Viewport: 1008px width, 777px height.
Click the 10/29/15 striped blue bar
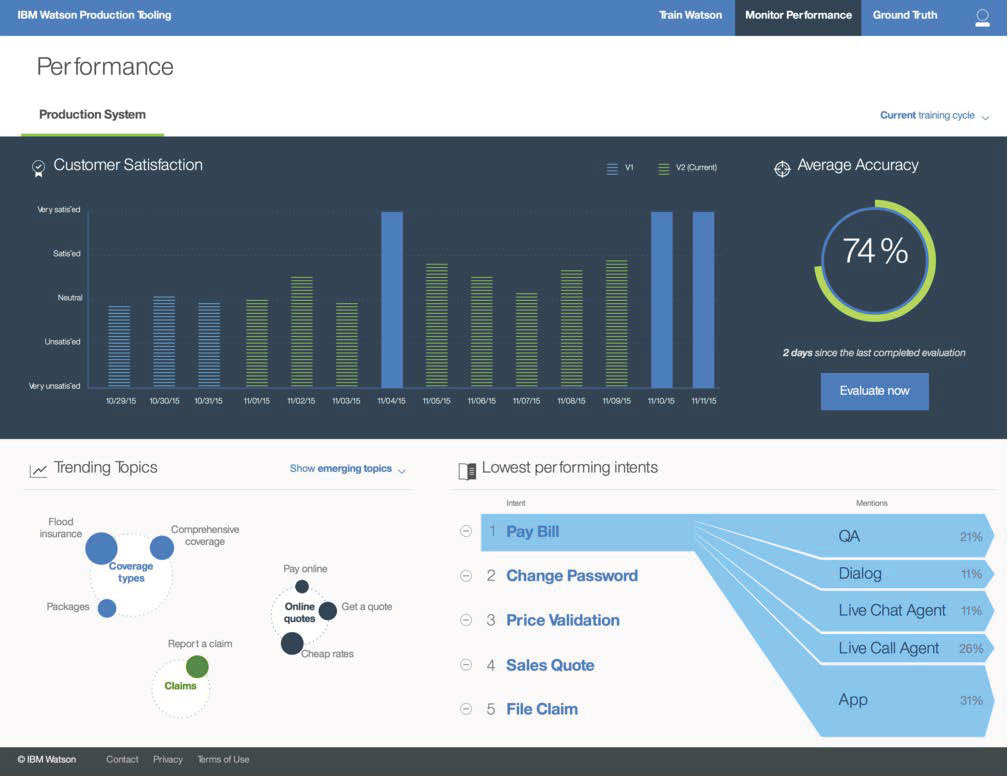pos(119,346)
